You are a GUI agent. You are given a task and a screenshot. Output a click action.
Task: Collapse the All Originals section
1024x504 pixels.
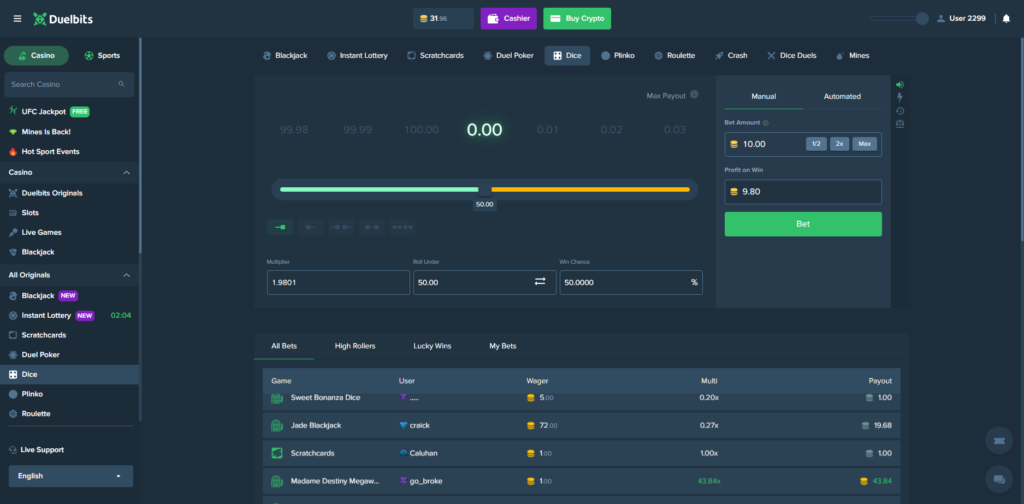click(127, 275)
